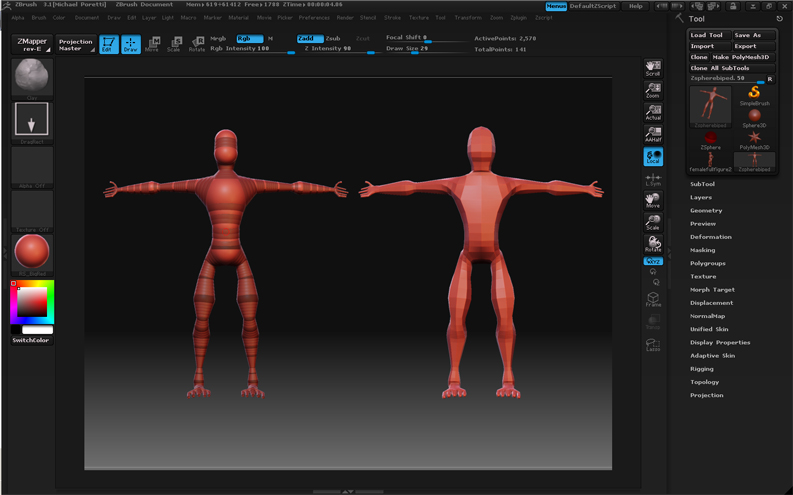Click the Load Tool button
The image size is (793, 495).
click(710, 35)
